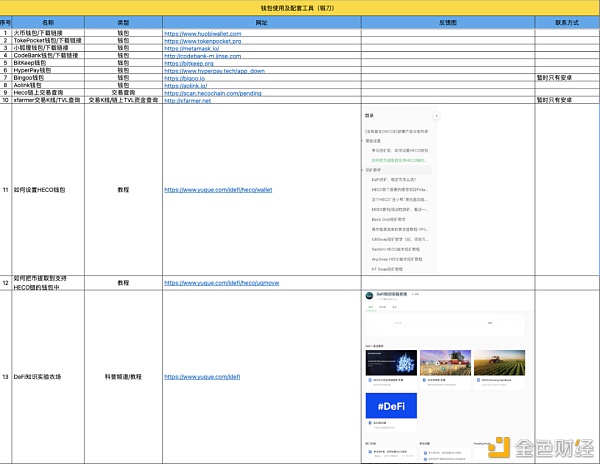The image size is (600, 464).
Task: Select the Bingoo钱包 cell
Action: click(48, 78)
